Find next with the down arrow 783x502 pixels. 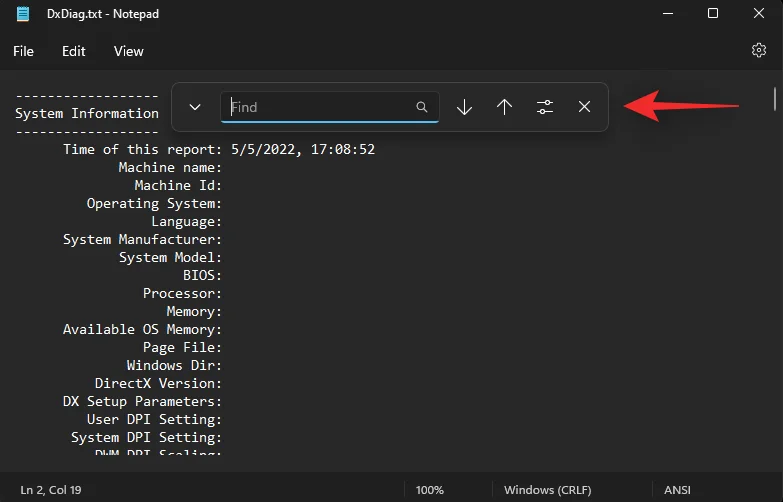point(464,107)
